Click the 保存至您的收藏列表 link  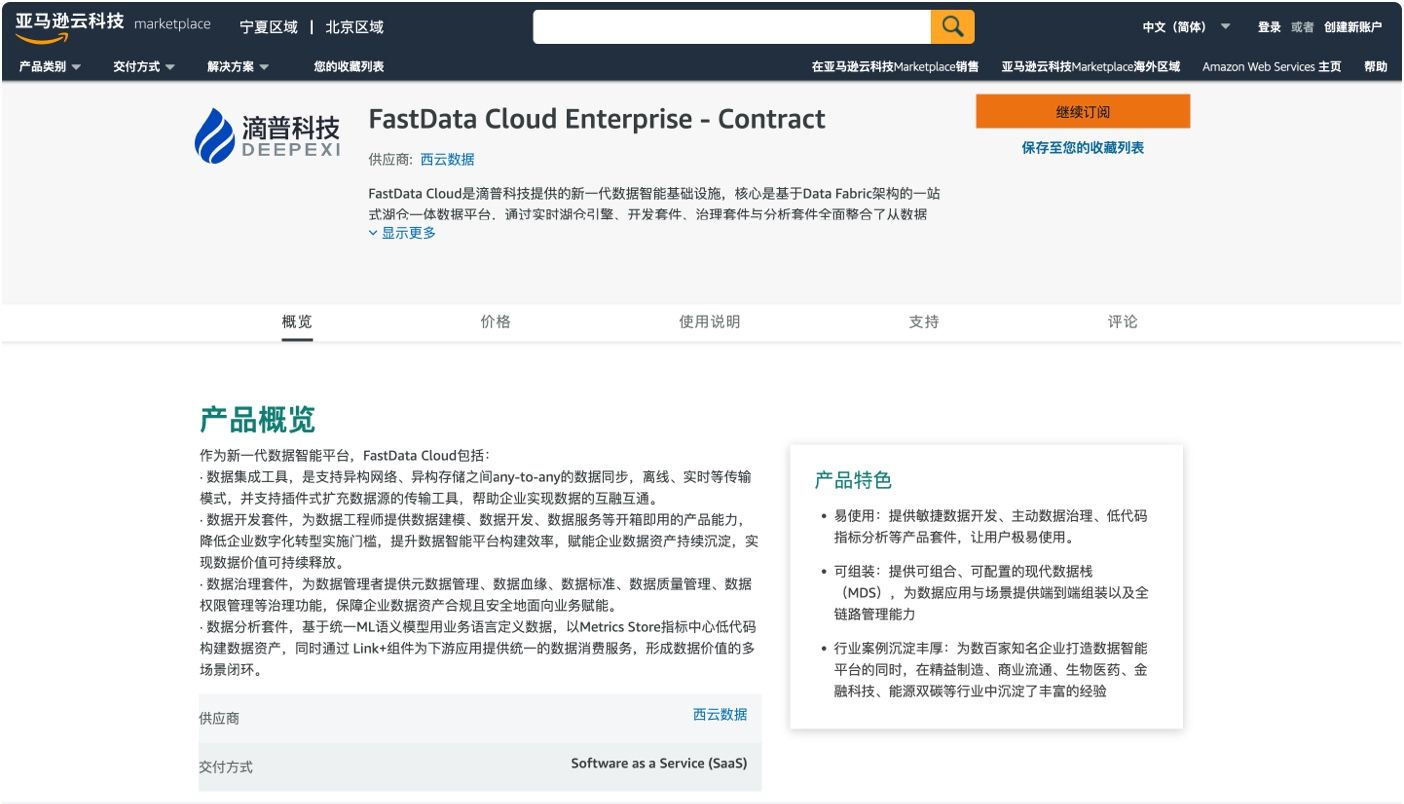tap(1082, 147)
